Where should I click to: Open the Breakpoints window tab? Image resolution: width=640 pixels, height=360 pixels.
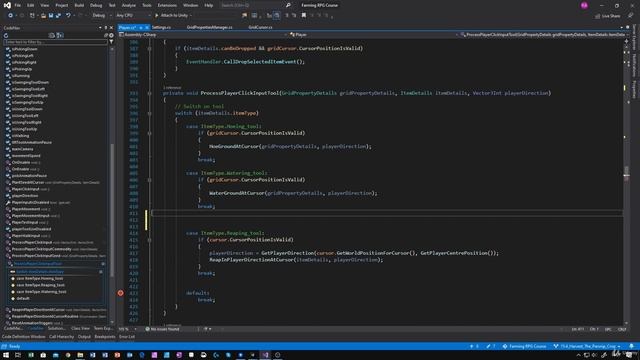[x=105, y=337]
